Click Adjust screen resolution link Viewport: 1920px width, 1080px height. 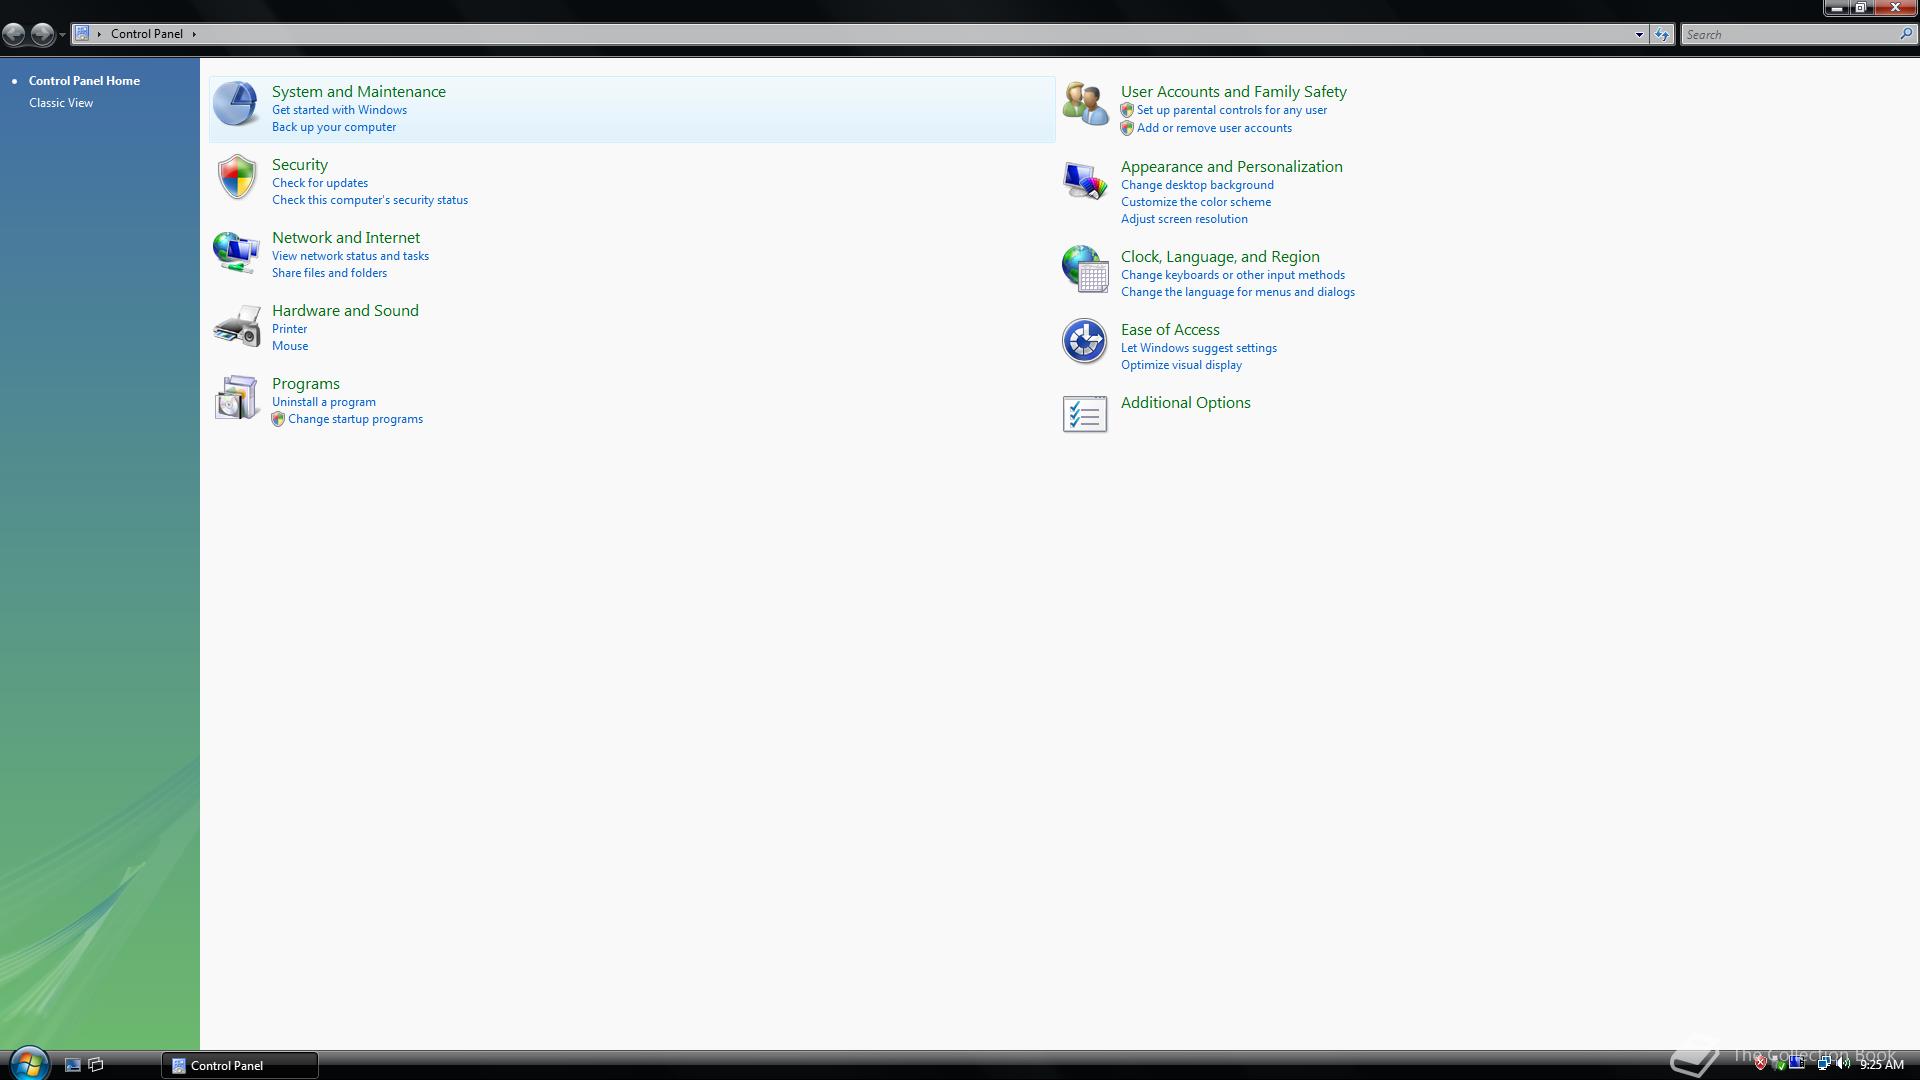(x=1183, y=219)
